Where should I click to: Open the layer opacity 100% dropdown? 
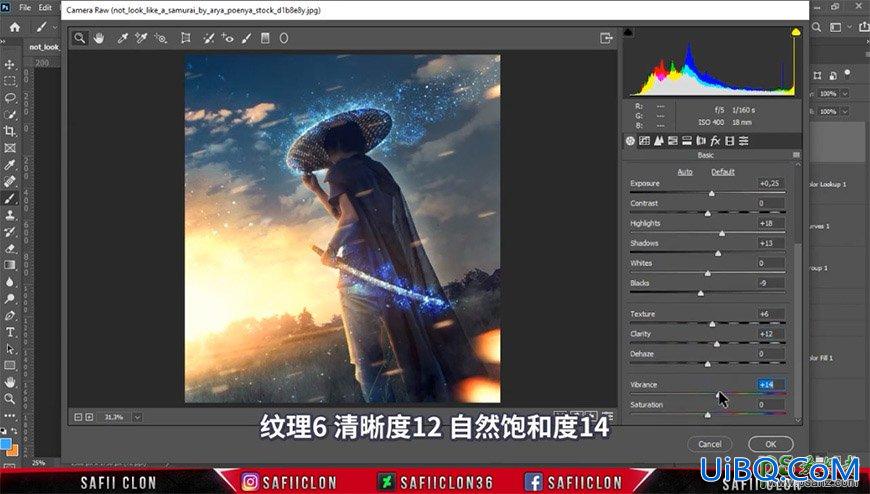coord(845,94)
